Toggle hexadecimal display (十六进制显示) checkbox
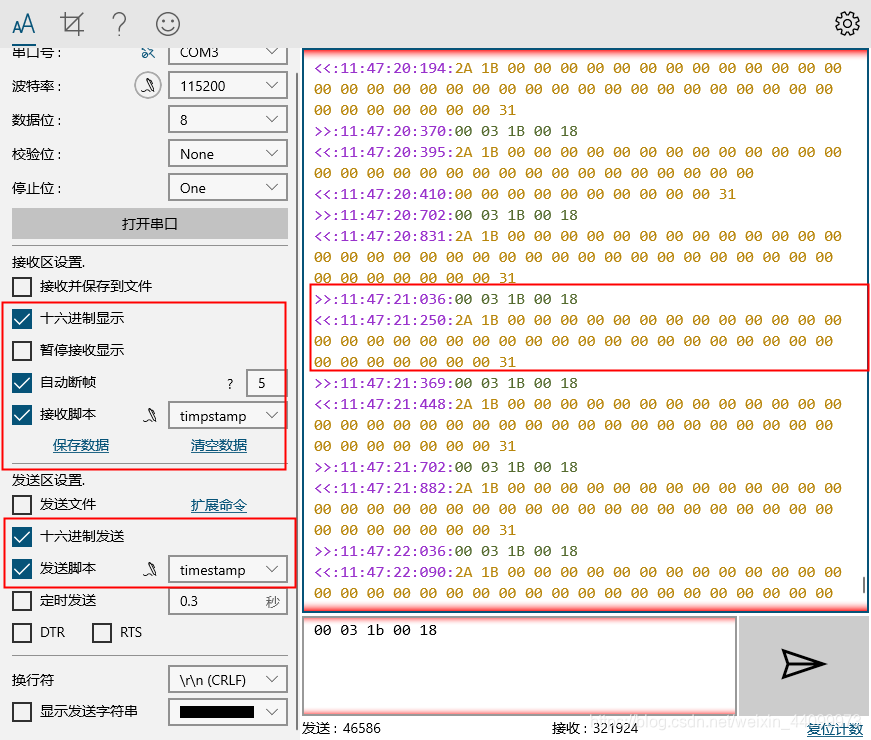Viewport: 871px width, 740px height. click(22, 319)
